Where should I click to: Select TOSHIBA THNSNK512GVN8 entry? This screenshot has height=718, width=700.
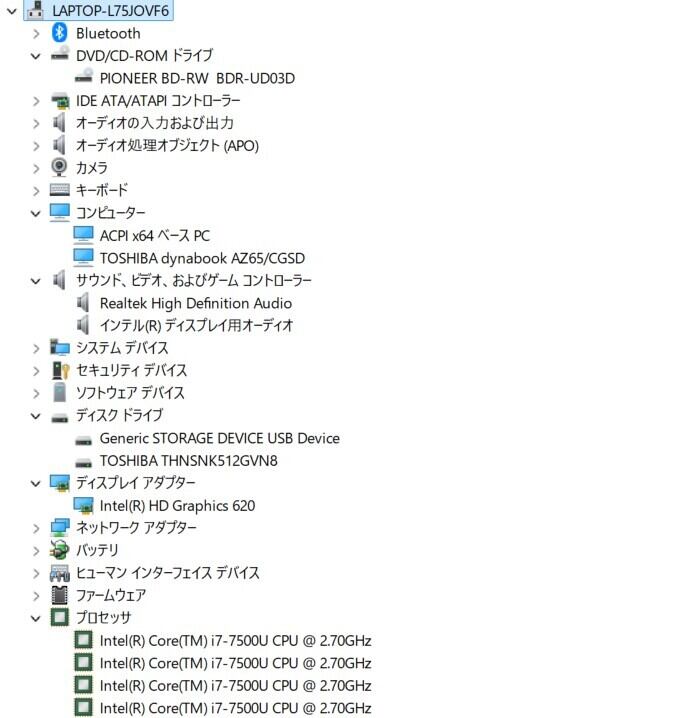(188, 461)
